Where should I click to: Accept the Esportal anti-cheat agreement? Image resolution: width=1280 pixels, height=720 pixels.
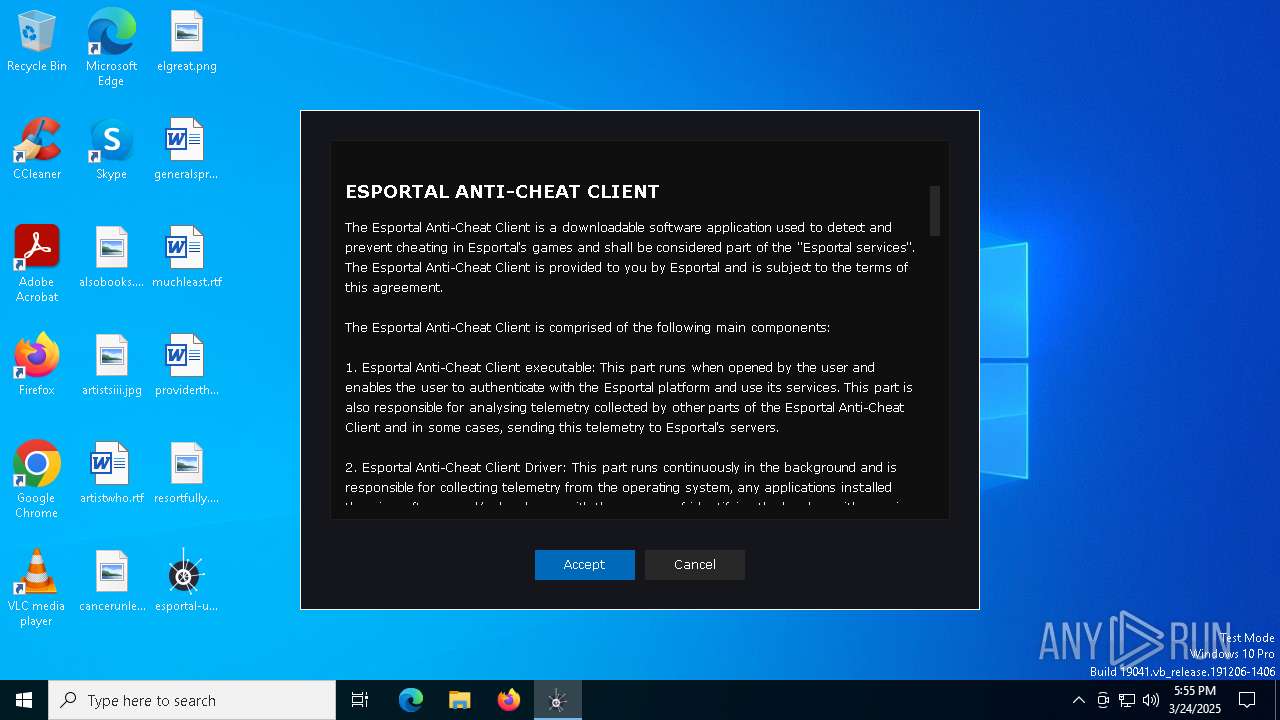coord(584,565)
